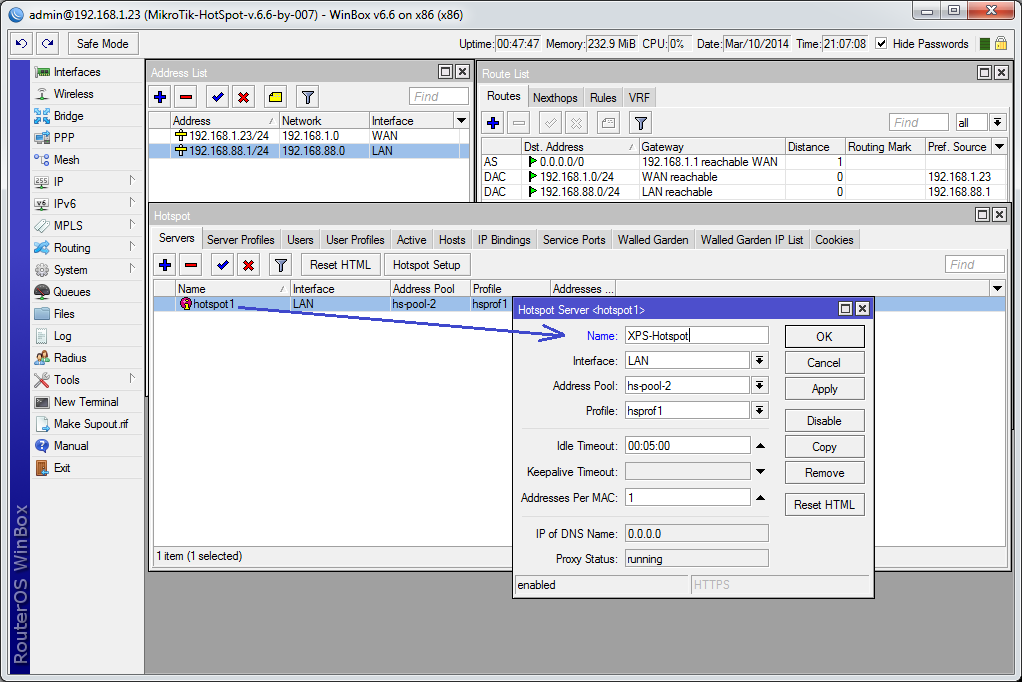Add new Hotspot server
The height and width of the screenshot is (682, 1022).
click(165, 265)
